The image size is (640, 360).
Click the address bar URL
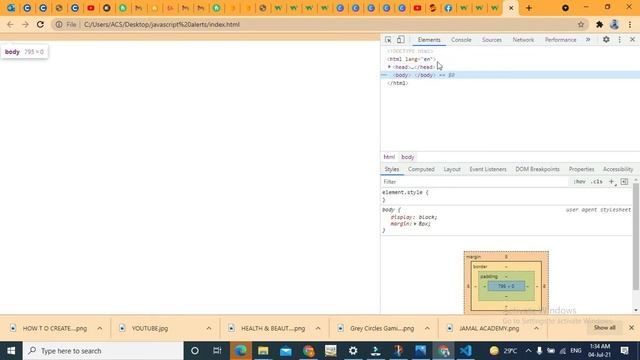pos(162,24)
